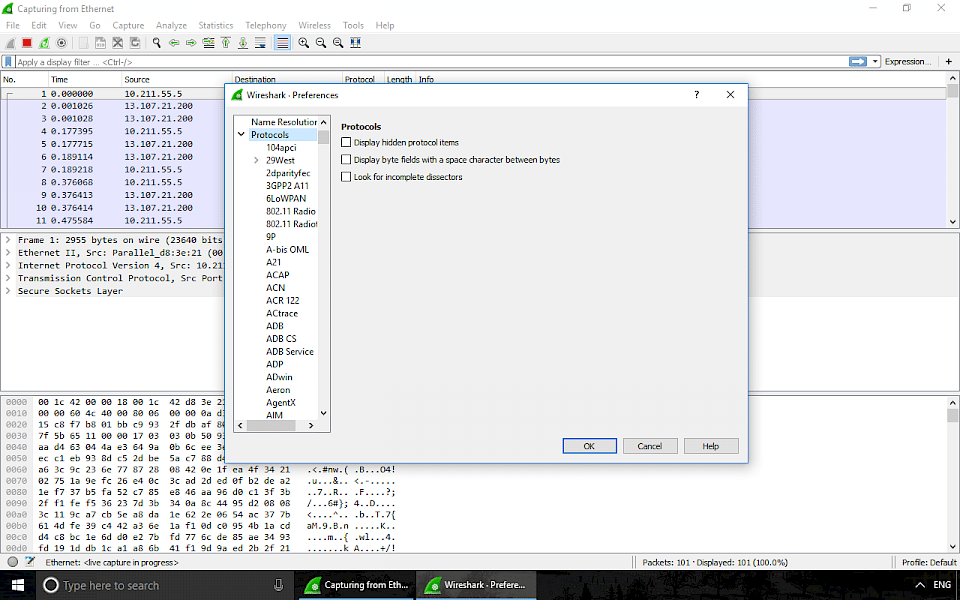The image size is (960, 600).
Task: Go back to the previous packet
Action: [174, 43]
